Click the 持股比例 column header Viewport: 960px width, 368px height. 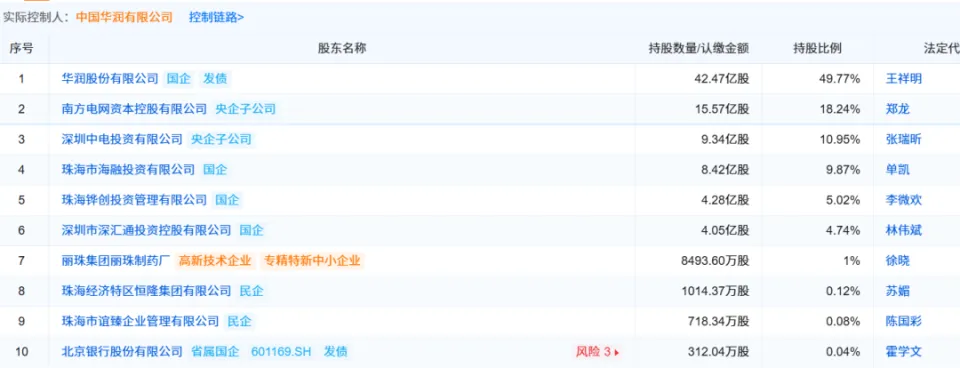(817, 48)
